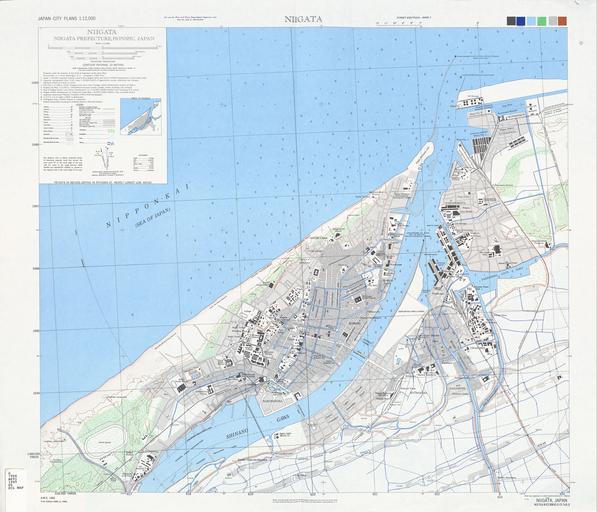Select the dark blue color swatch
The height and width of the screenshot is (512, 597).
[x=521, y=21]
